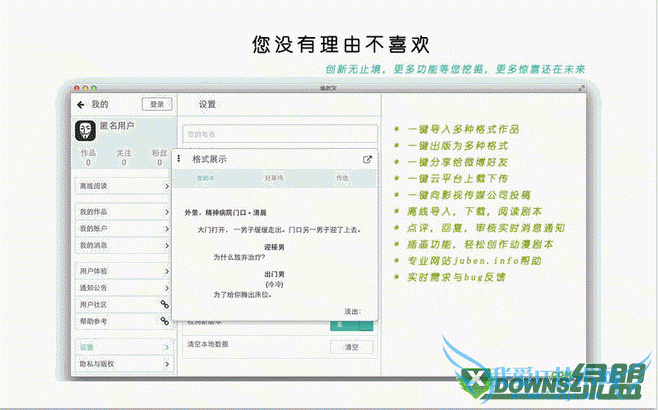The image size is (658, 410).
Task: Open the 粉丝 followers count
Action: (x=159, y=157)
